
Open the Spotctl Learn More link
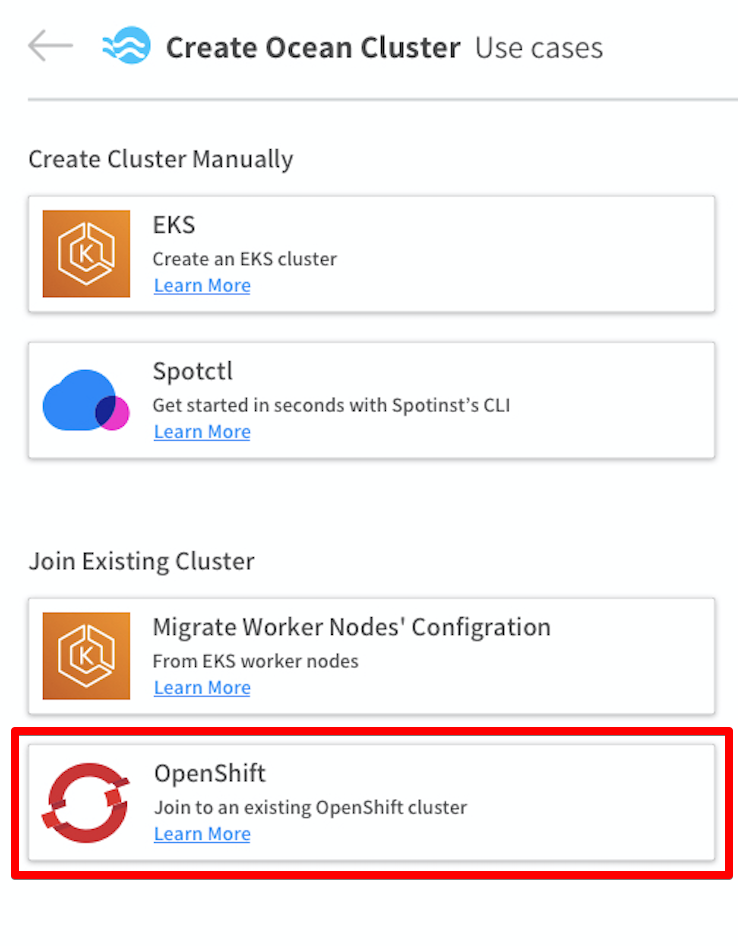click(x=202, y=432)
